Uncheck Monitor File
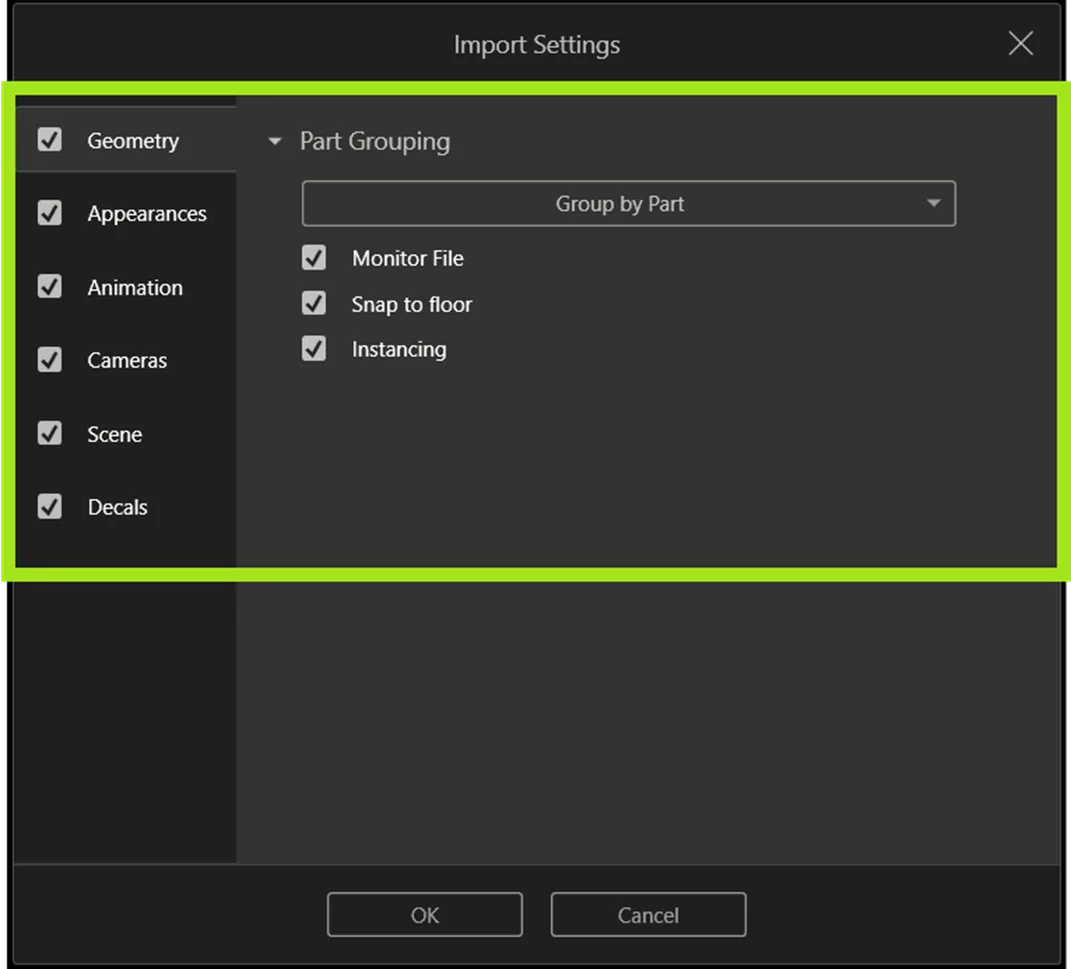The width and height of the screenshot is (1071, 969). point(313,257)
